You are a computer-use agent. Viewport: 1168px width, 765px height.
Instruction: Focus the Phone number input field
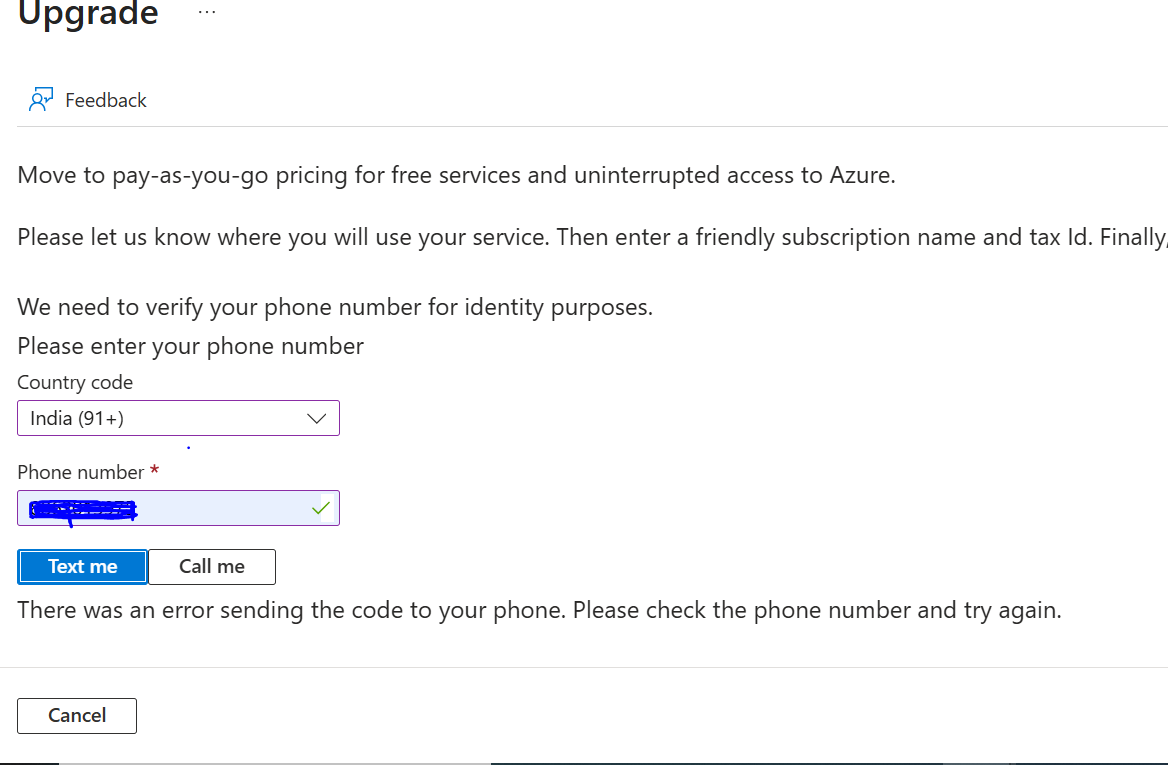(x=220, y=508)
